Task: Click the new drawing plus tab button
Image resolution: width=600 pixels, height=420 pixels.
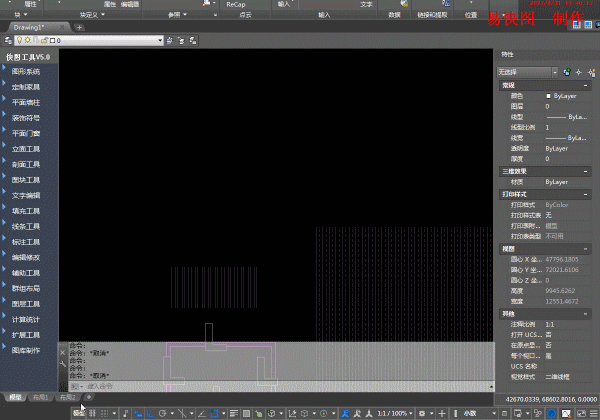Action: click(79, 27)
